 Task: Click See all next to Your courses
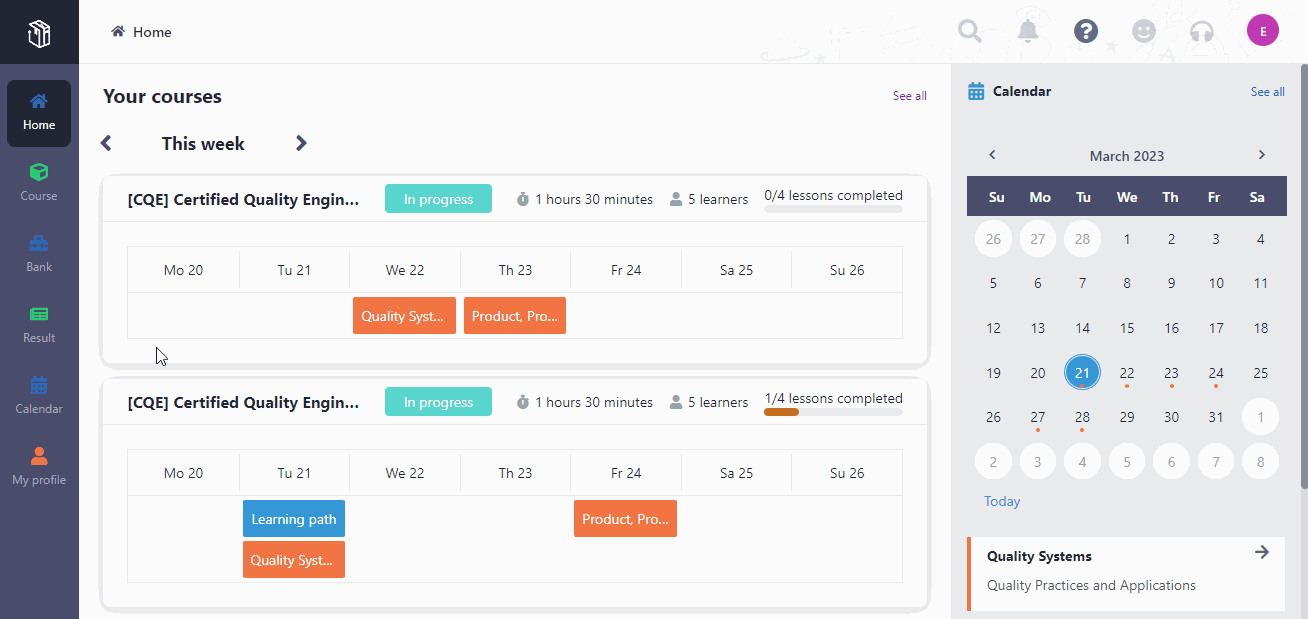pos(908,95)
